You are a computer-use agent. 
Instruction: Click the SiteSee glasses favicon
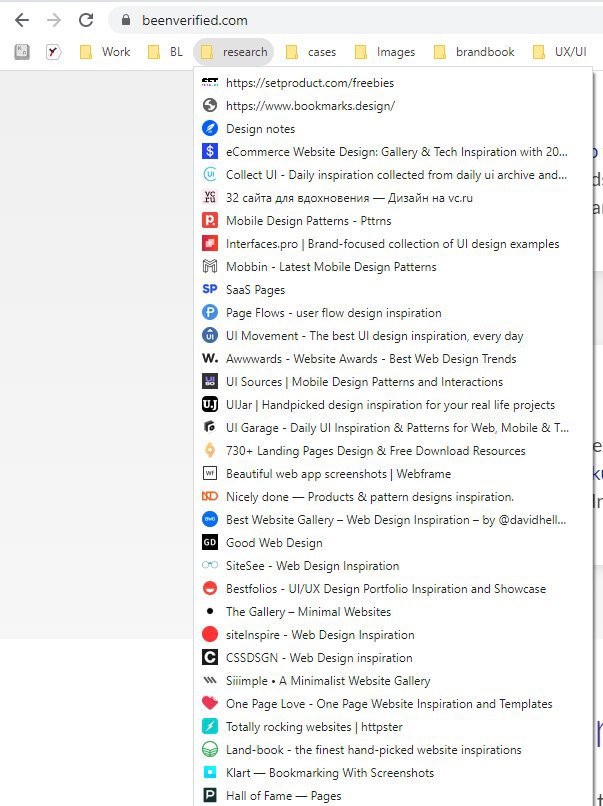point(210,565)
